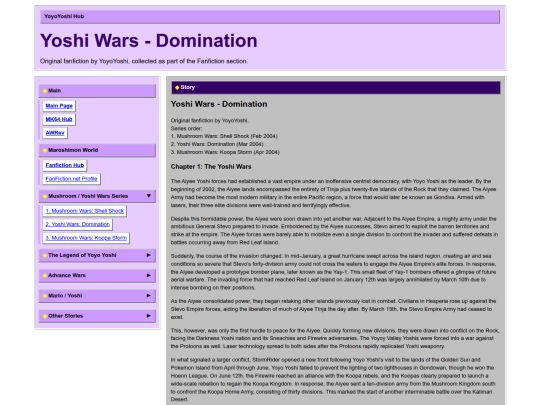
Task: Open 1. Mushroom Wars: Shell Shock
Action: 84,210
